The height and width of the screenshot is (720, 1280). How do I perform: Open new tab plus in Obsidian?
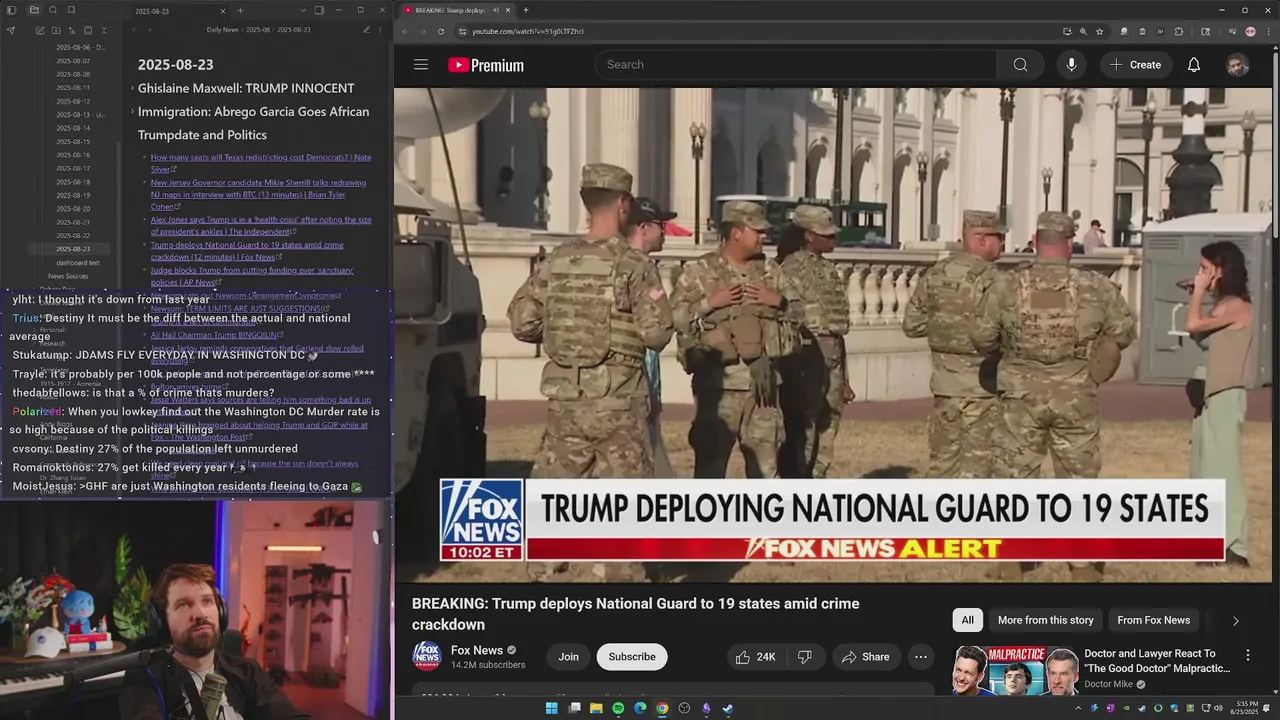click(x=240, y=10)
